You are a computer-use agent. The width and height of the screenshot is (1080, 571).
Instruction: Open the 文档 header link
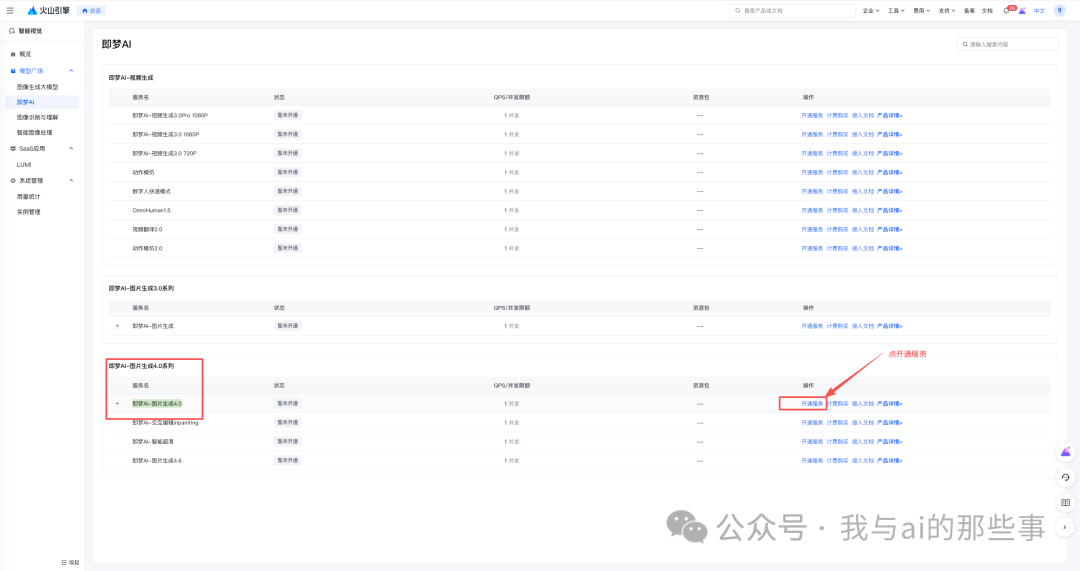(987, 10)
